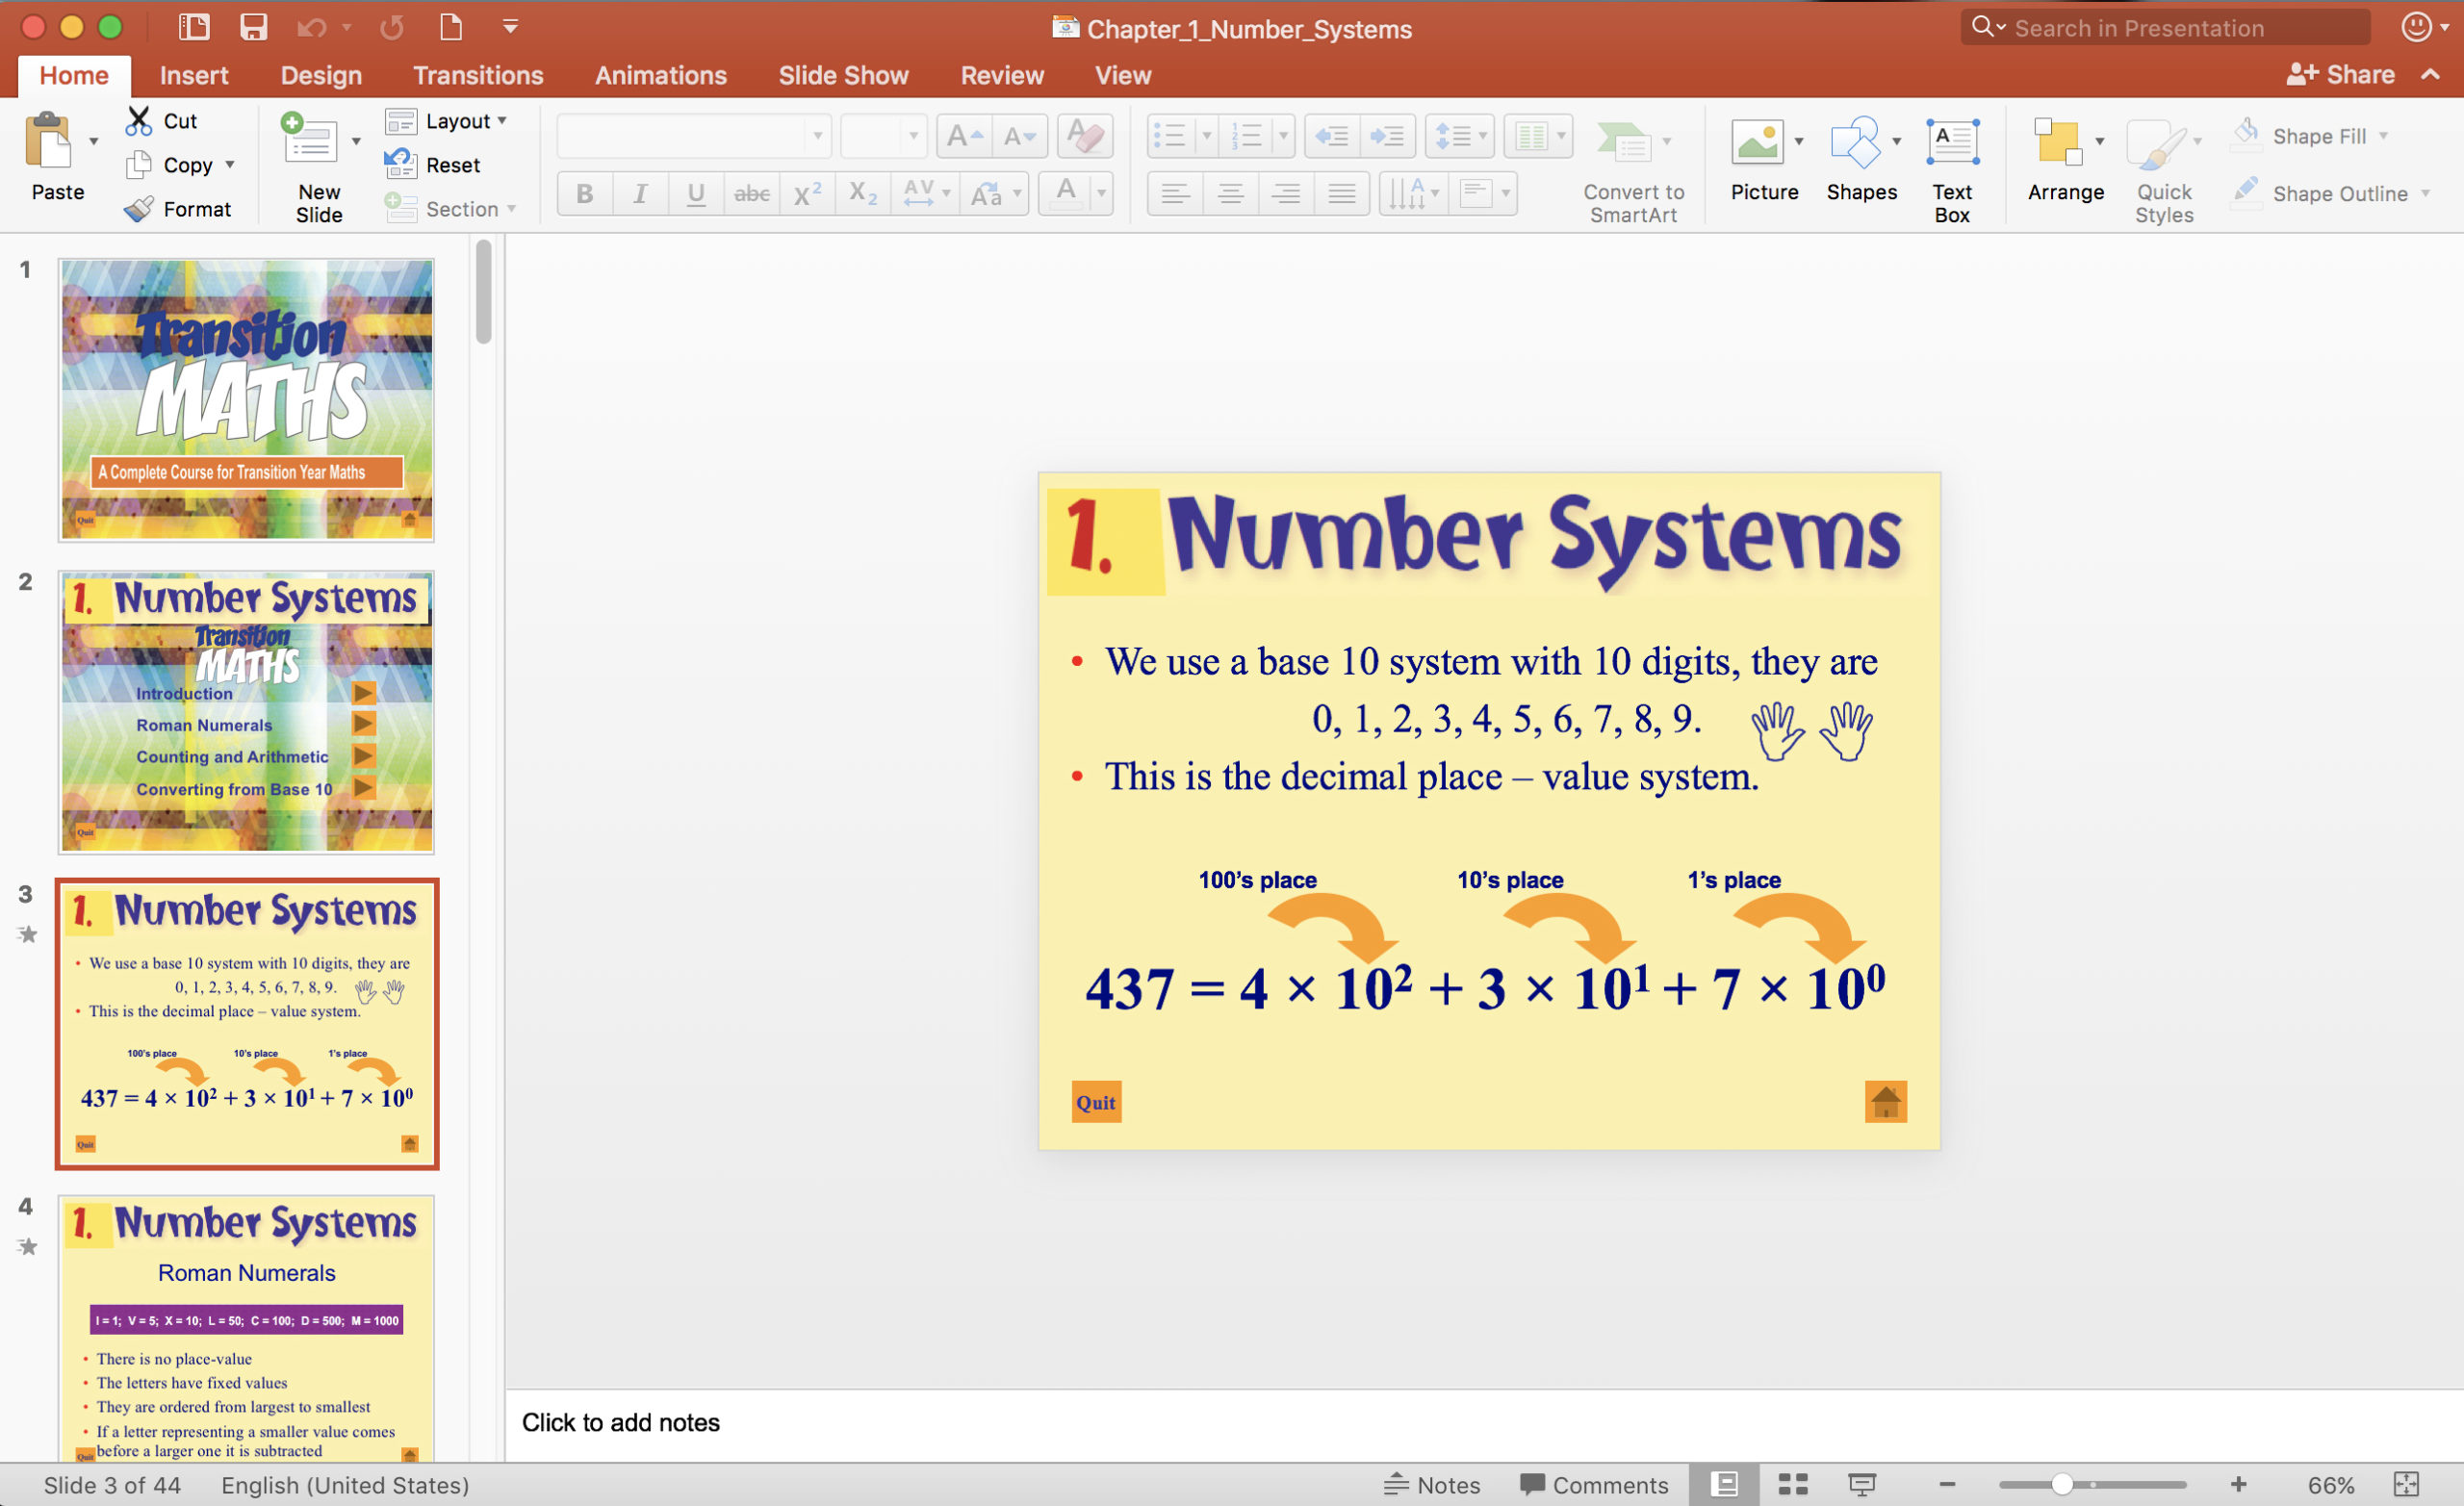
Task: Toggle Italic formatting
Action: (640, 193)
